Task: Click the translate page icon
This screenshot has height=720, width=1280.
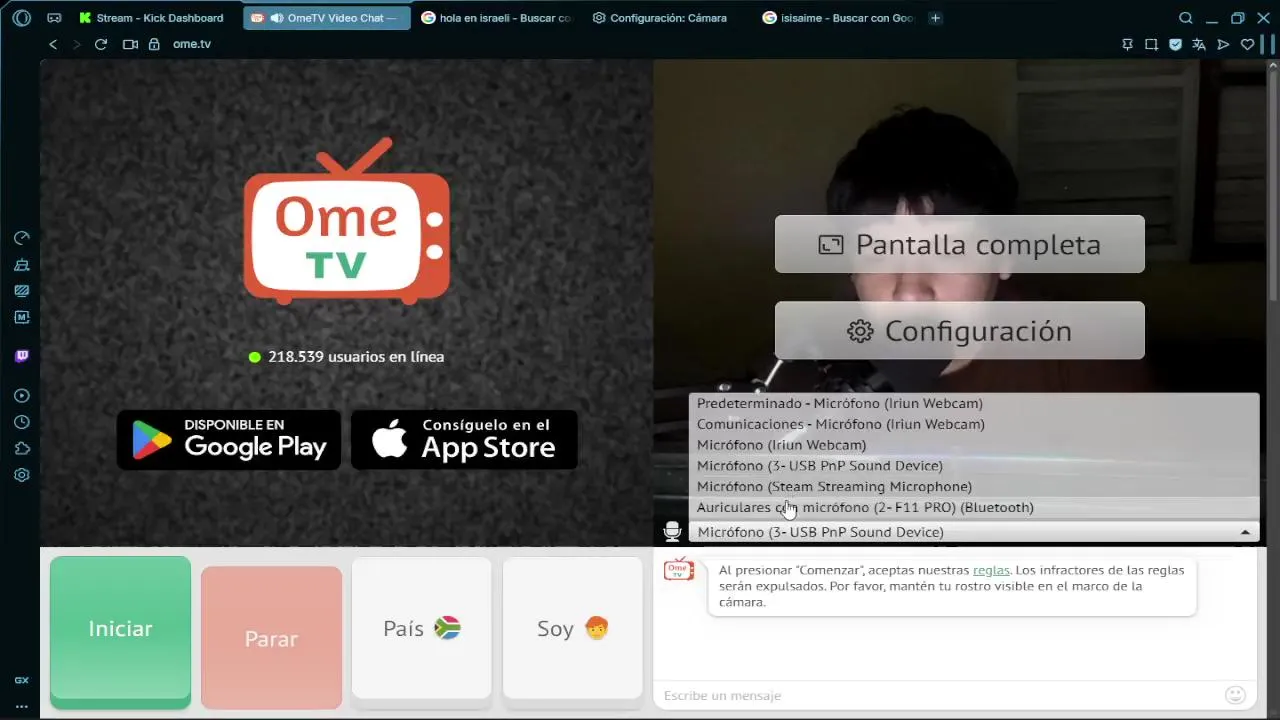Action: (x=1199, y=44)
